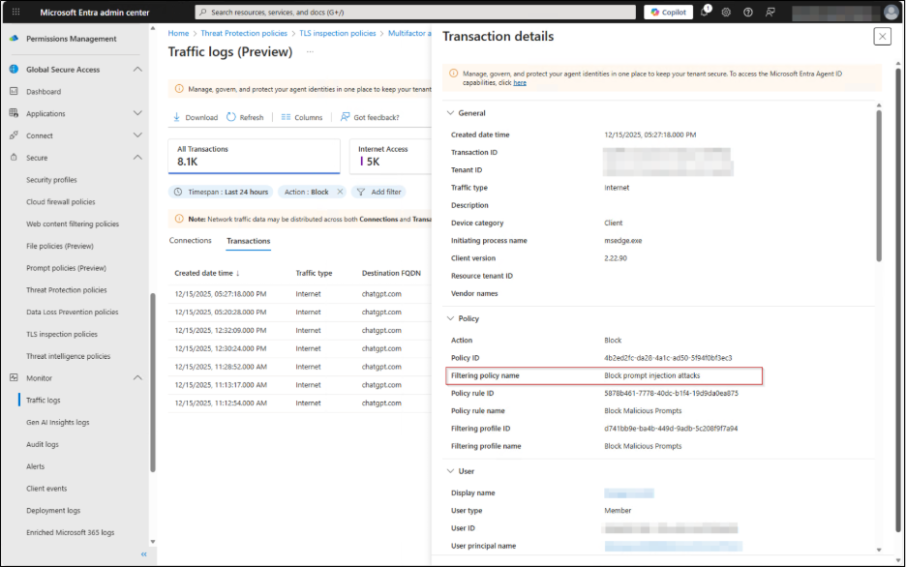Viewport: 906px width, 567px height.
Task: Open Enriched Microsoft 365 logs
Action: click(x=70, y=532)
